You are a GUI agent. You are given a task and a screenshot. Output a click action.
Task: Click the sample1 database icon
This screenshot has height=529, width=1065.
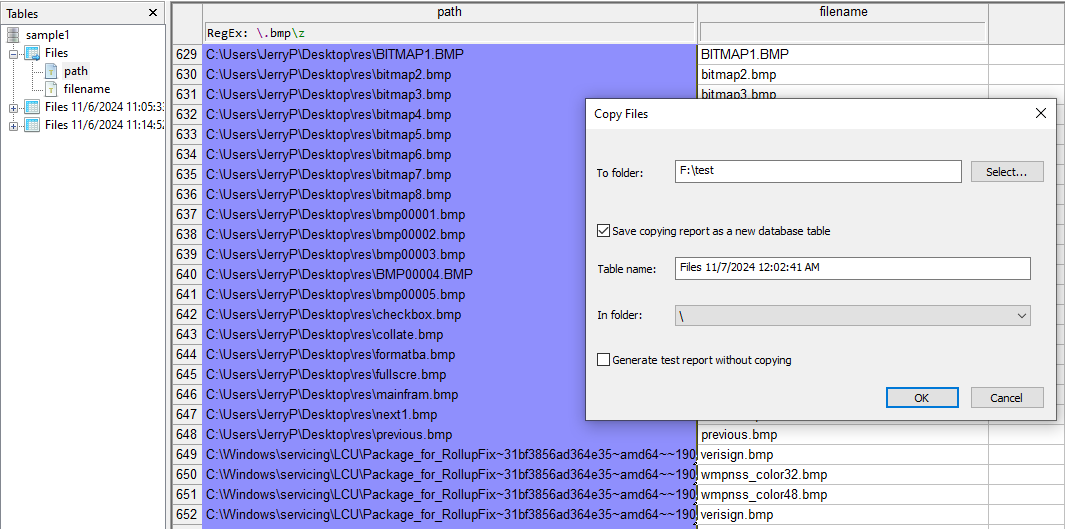[x=13, y=35]
